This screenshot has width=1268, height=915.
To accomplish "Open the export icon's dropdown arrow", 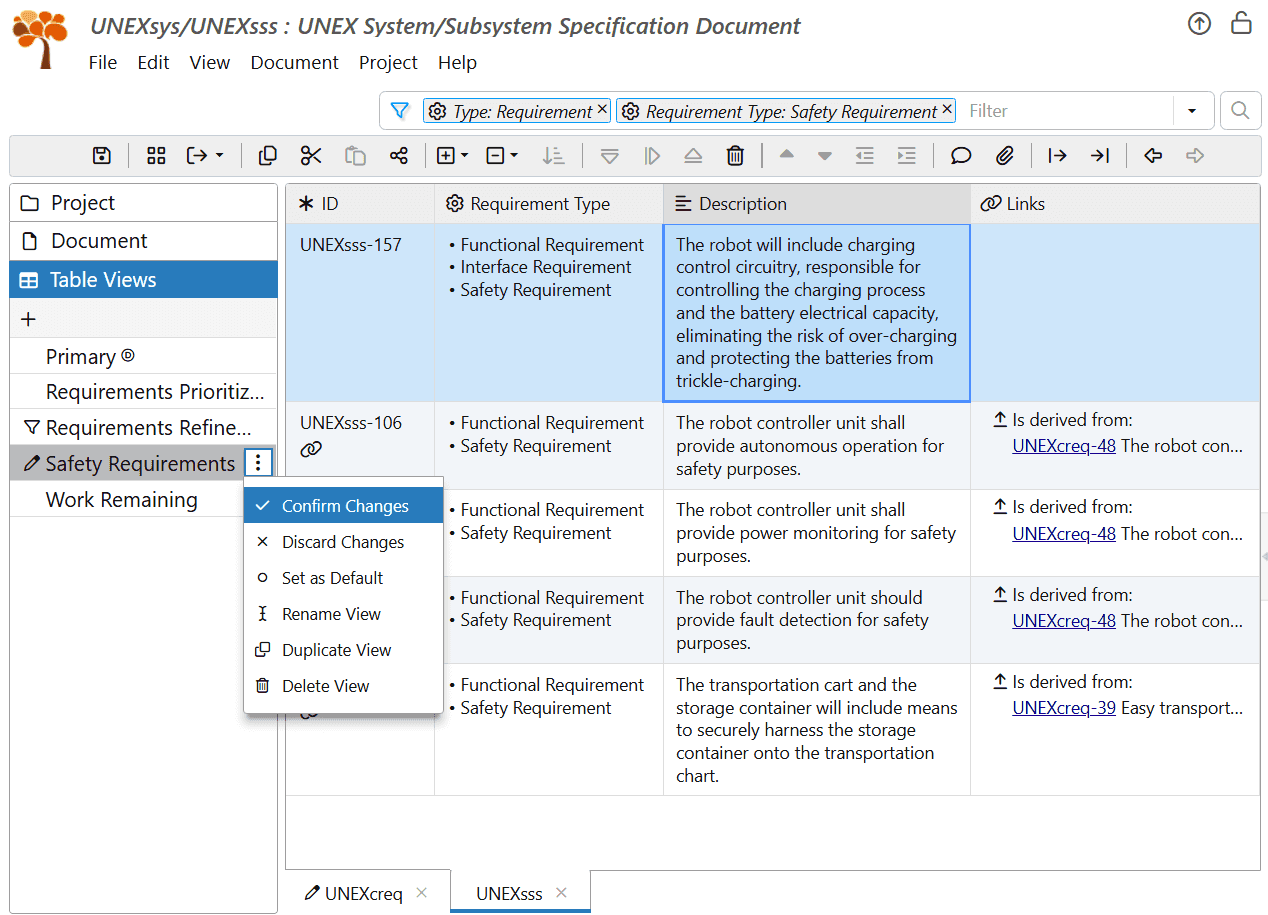I will coord(217,155).
